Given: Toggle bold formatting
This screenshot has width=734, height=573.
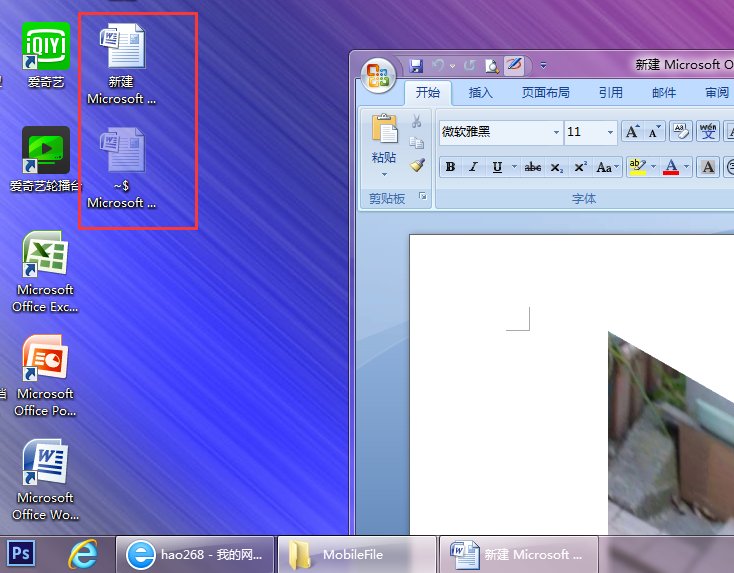Looking at the screenshot, I should click(x=450, y=167).
